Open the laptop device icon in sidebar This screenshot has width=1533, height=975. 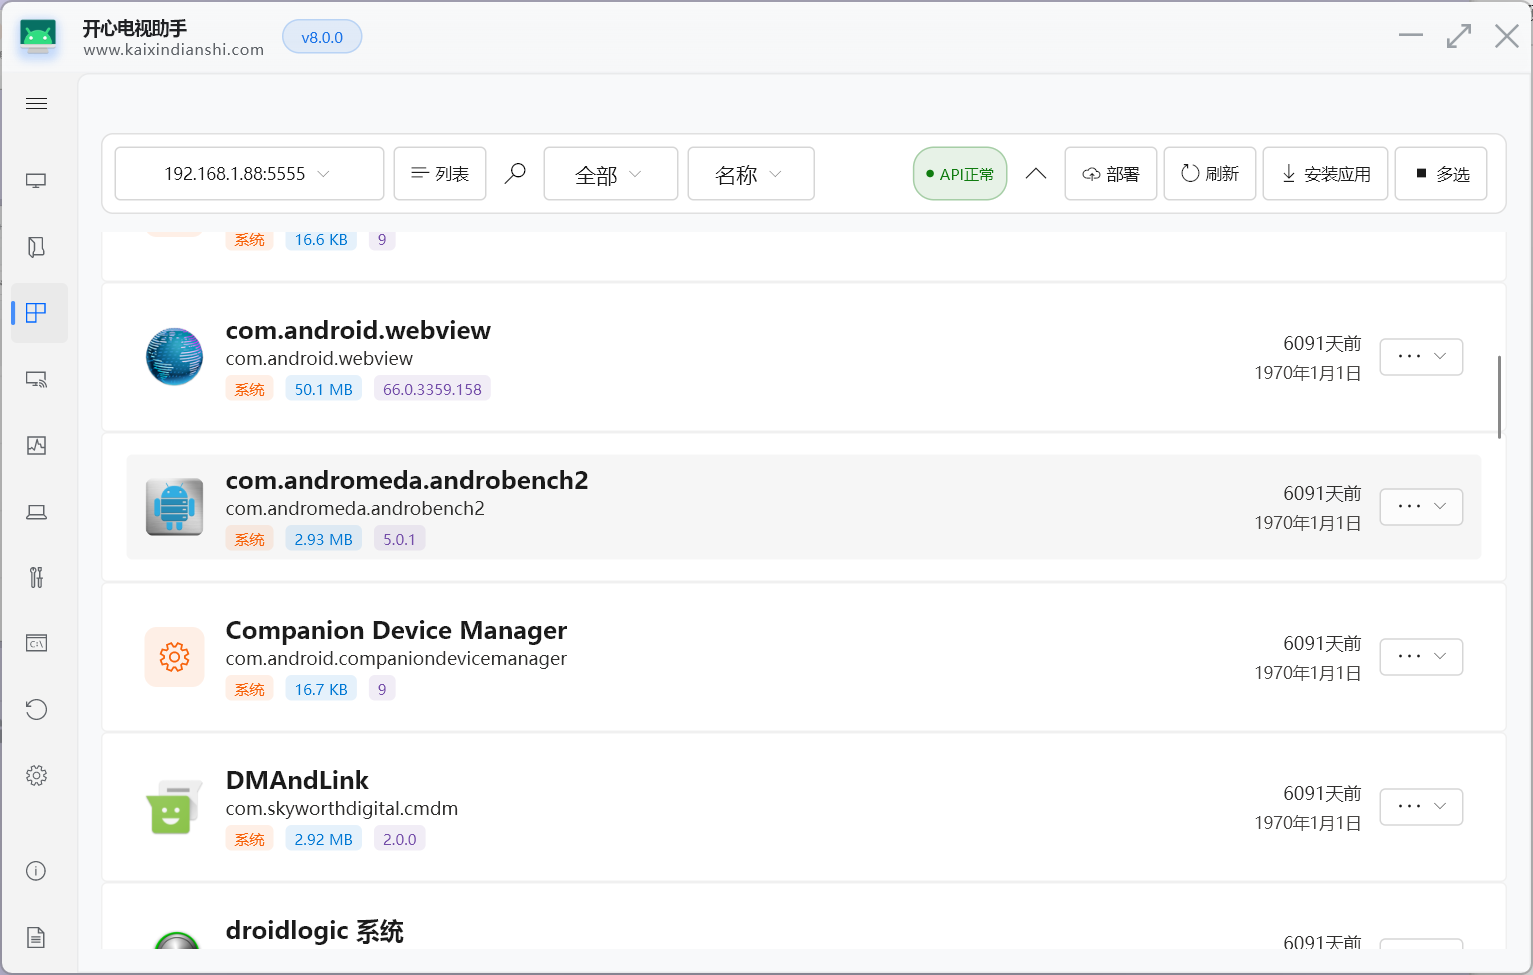click(x=36, y=512)
